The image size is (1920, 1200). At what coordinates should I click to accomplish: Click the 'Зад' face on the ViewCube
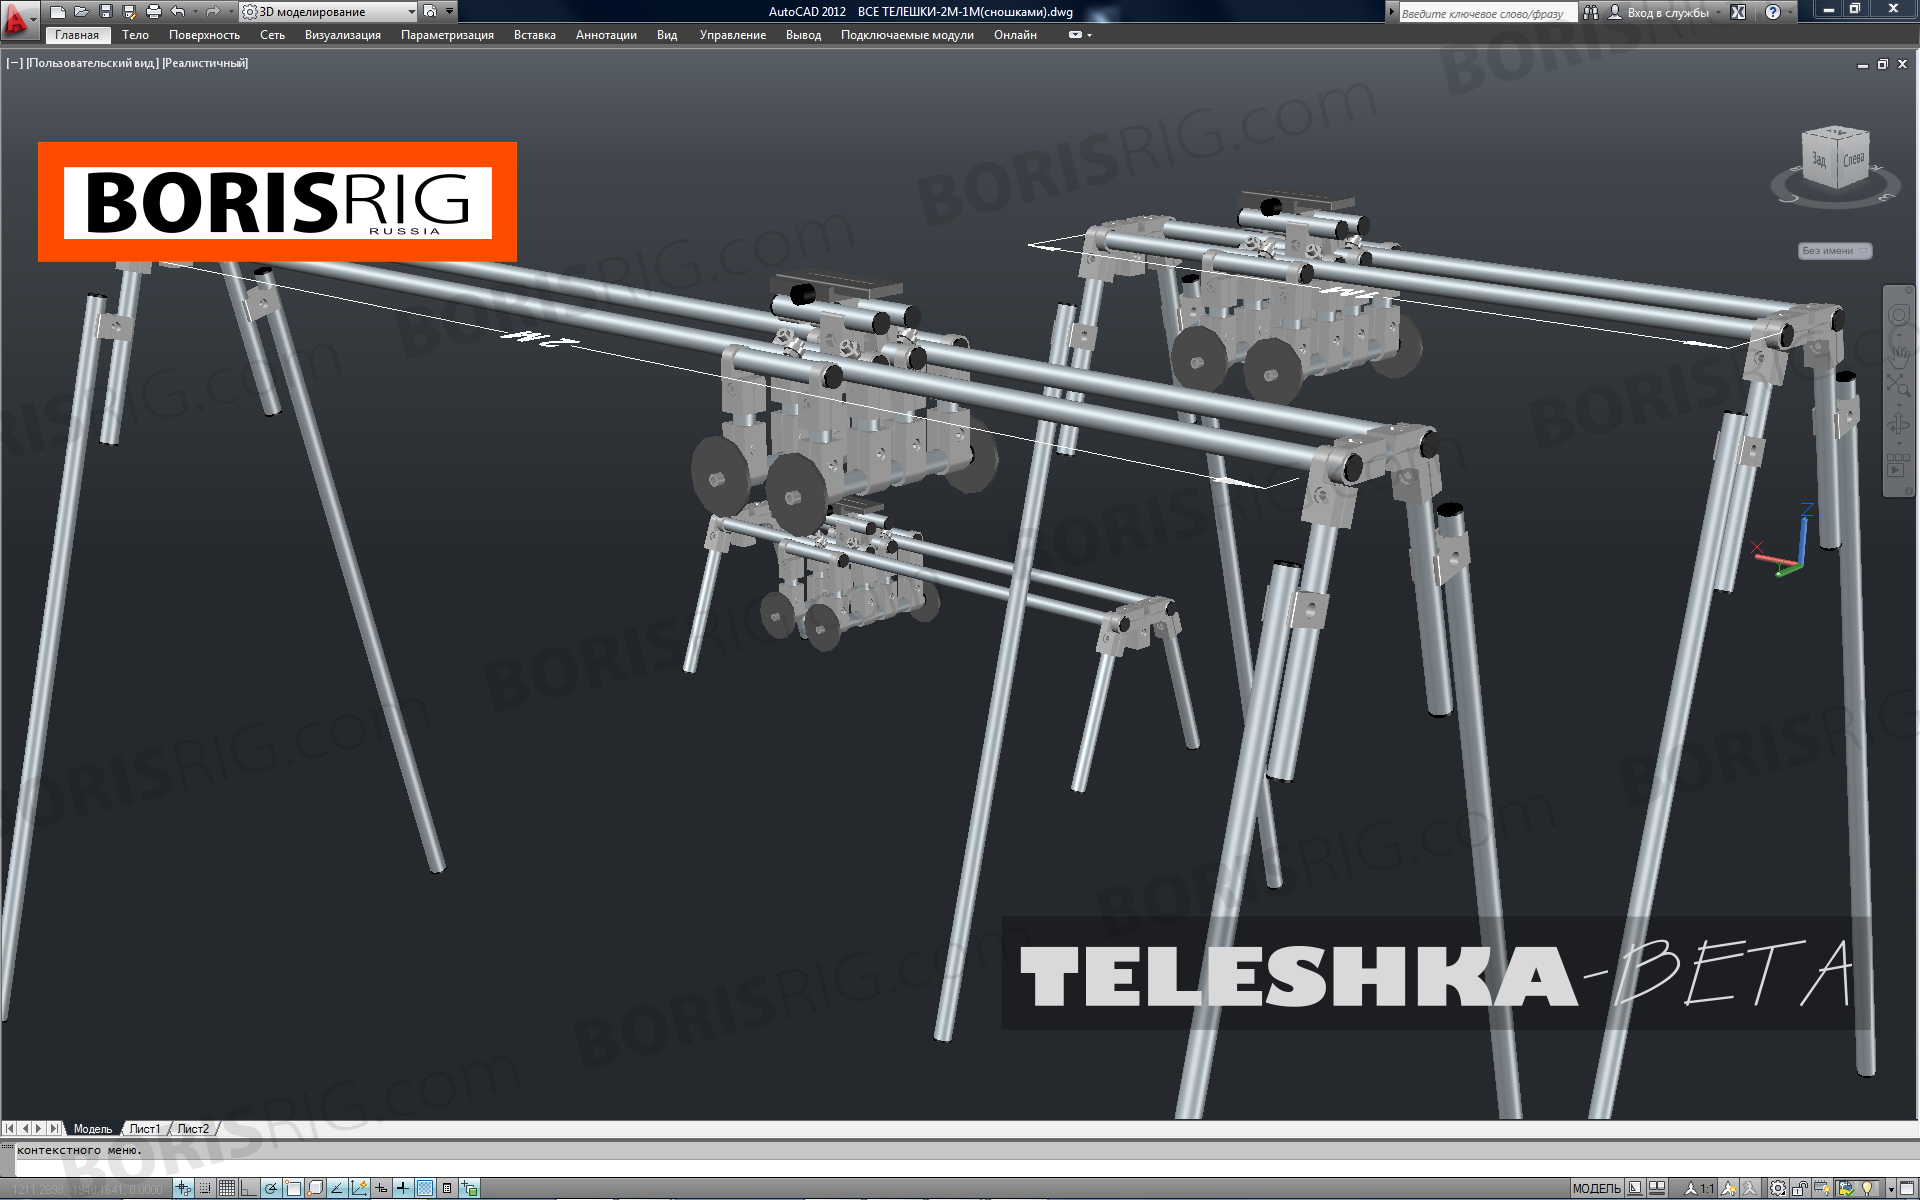click(x=1820, y=160)
